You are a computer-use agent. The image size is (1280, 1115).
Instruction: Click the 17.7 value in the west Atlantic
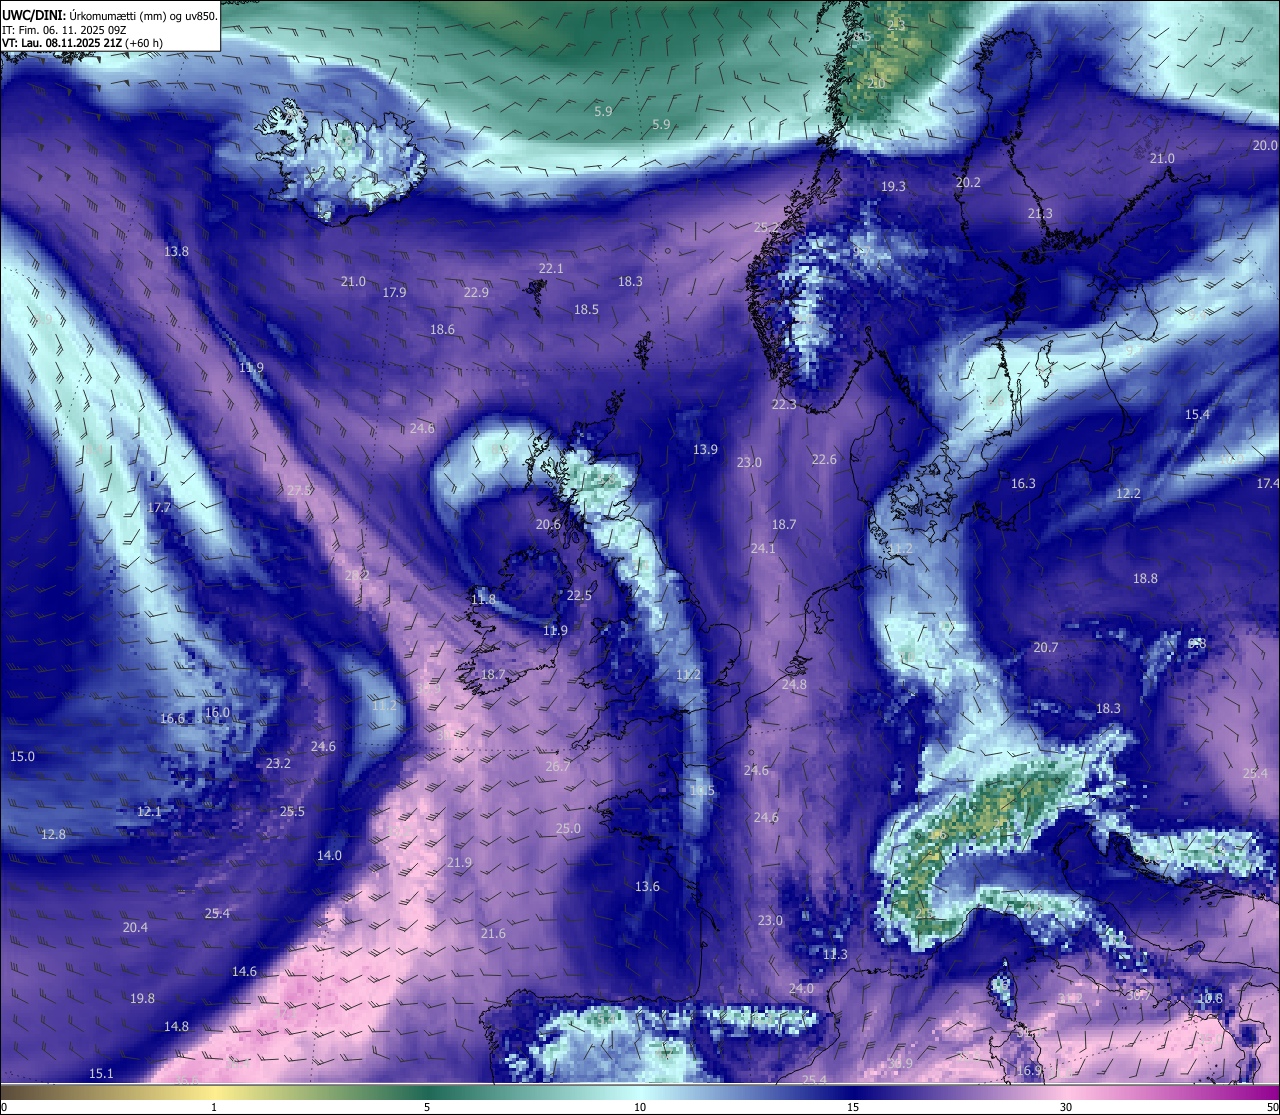click(x=159, y=508)
